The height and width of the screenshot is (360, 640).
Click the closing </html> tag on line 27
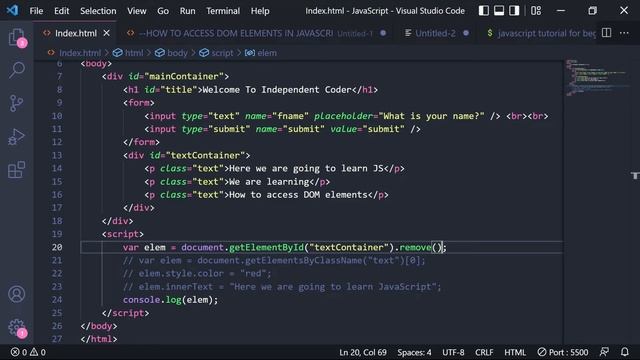tap(99, 339)
